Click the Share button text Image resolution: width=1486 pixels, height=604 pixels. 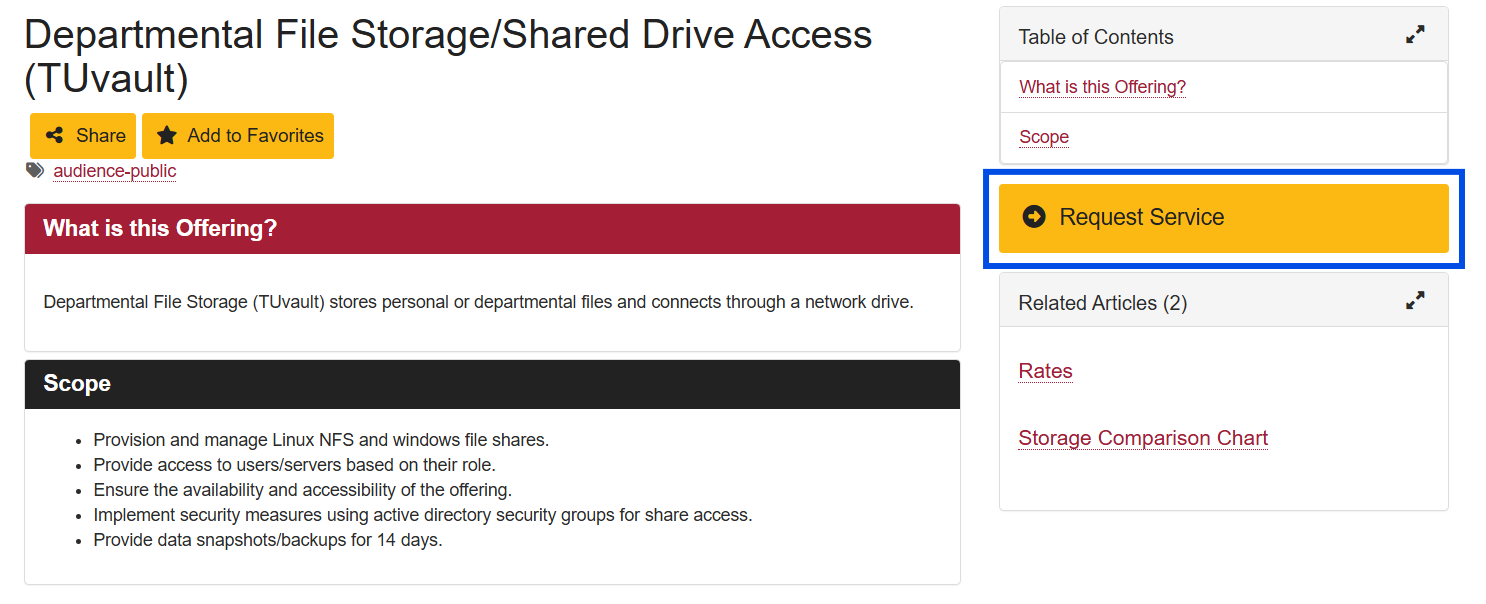click(101, 136)
